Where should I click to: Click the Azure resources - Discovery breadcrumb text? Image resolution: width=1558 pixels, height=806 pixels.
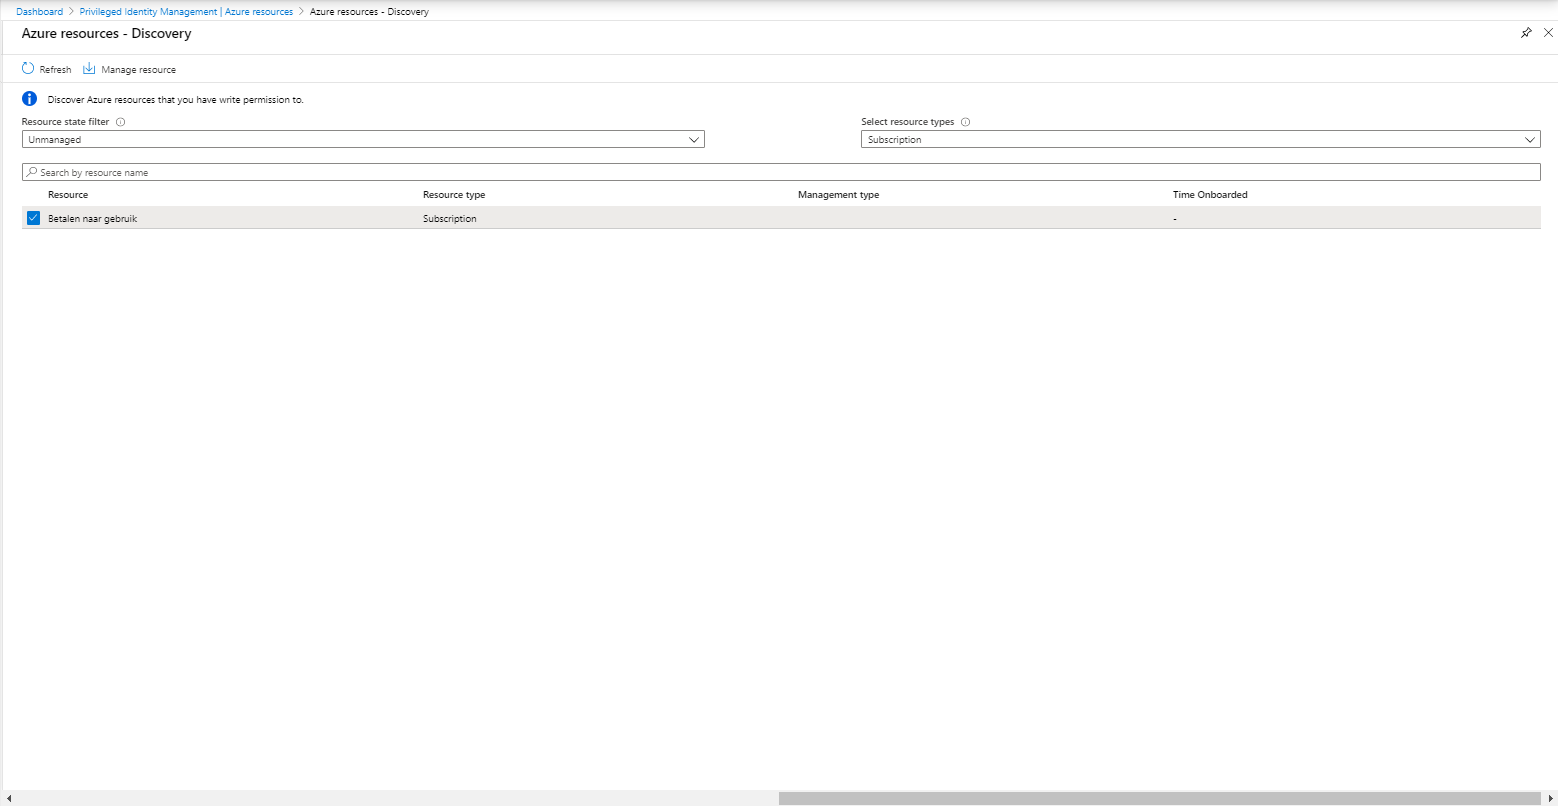click(369, 12)
